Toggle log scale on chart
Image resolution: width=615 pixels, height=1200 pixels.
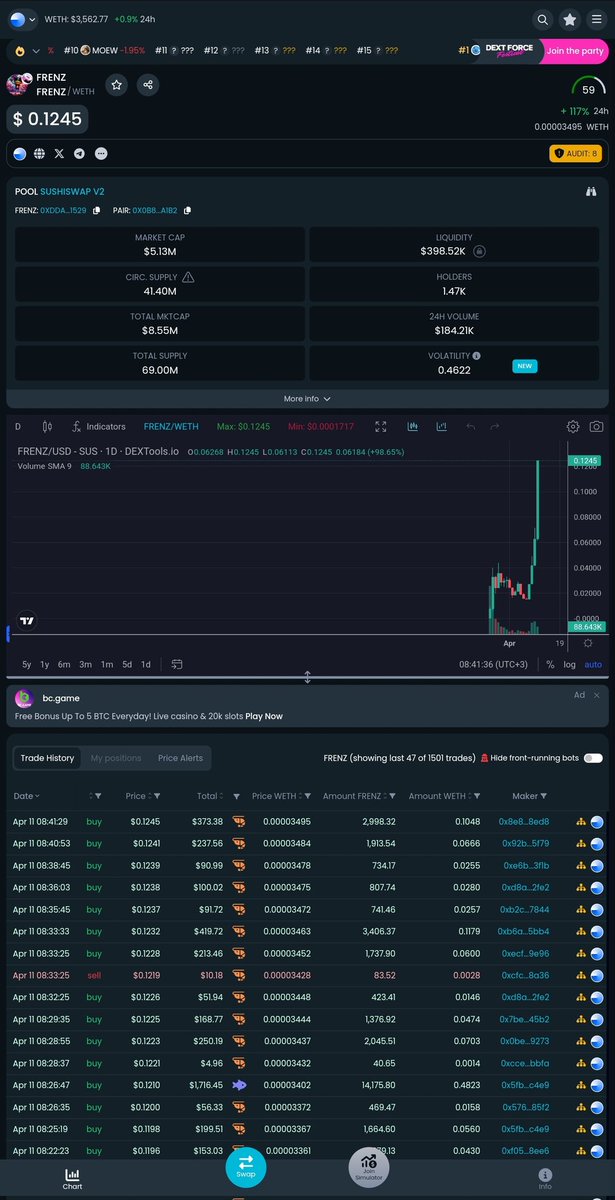569,664
